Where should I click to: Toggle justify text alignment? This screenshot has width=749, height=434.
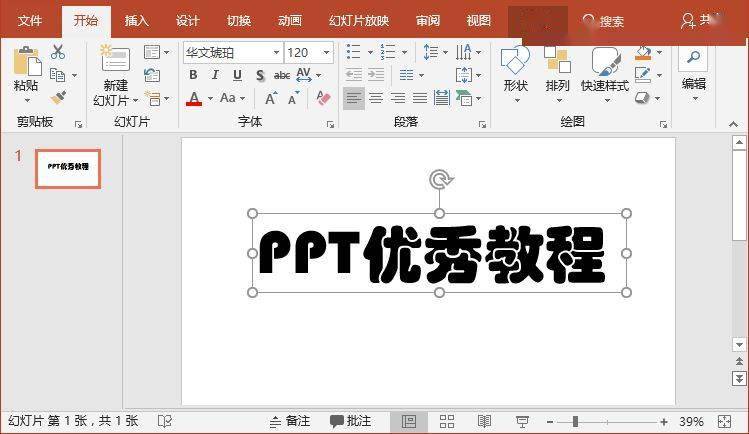click(x=420, y=98)
